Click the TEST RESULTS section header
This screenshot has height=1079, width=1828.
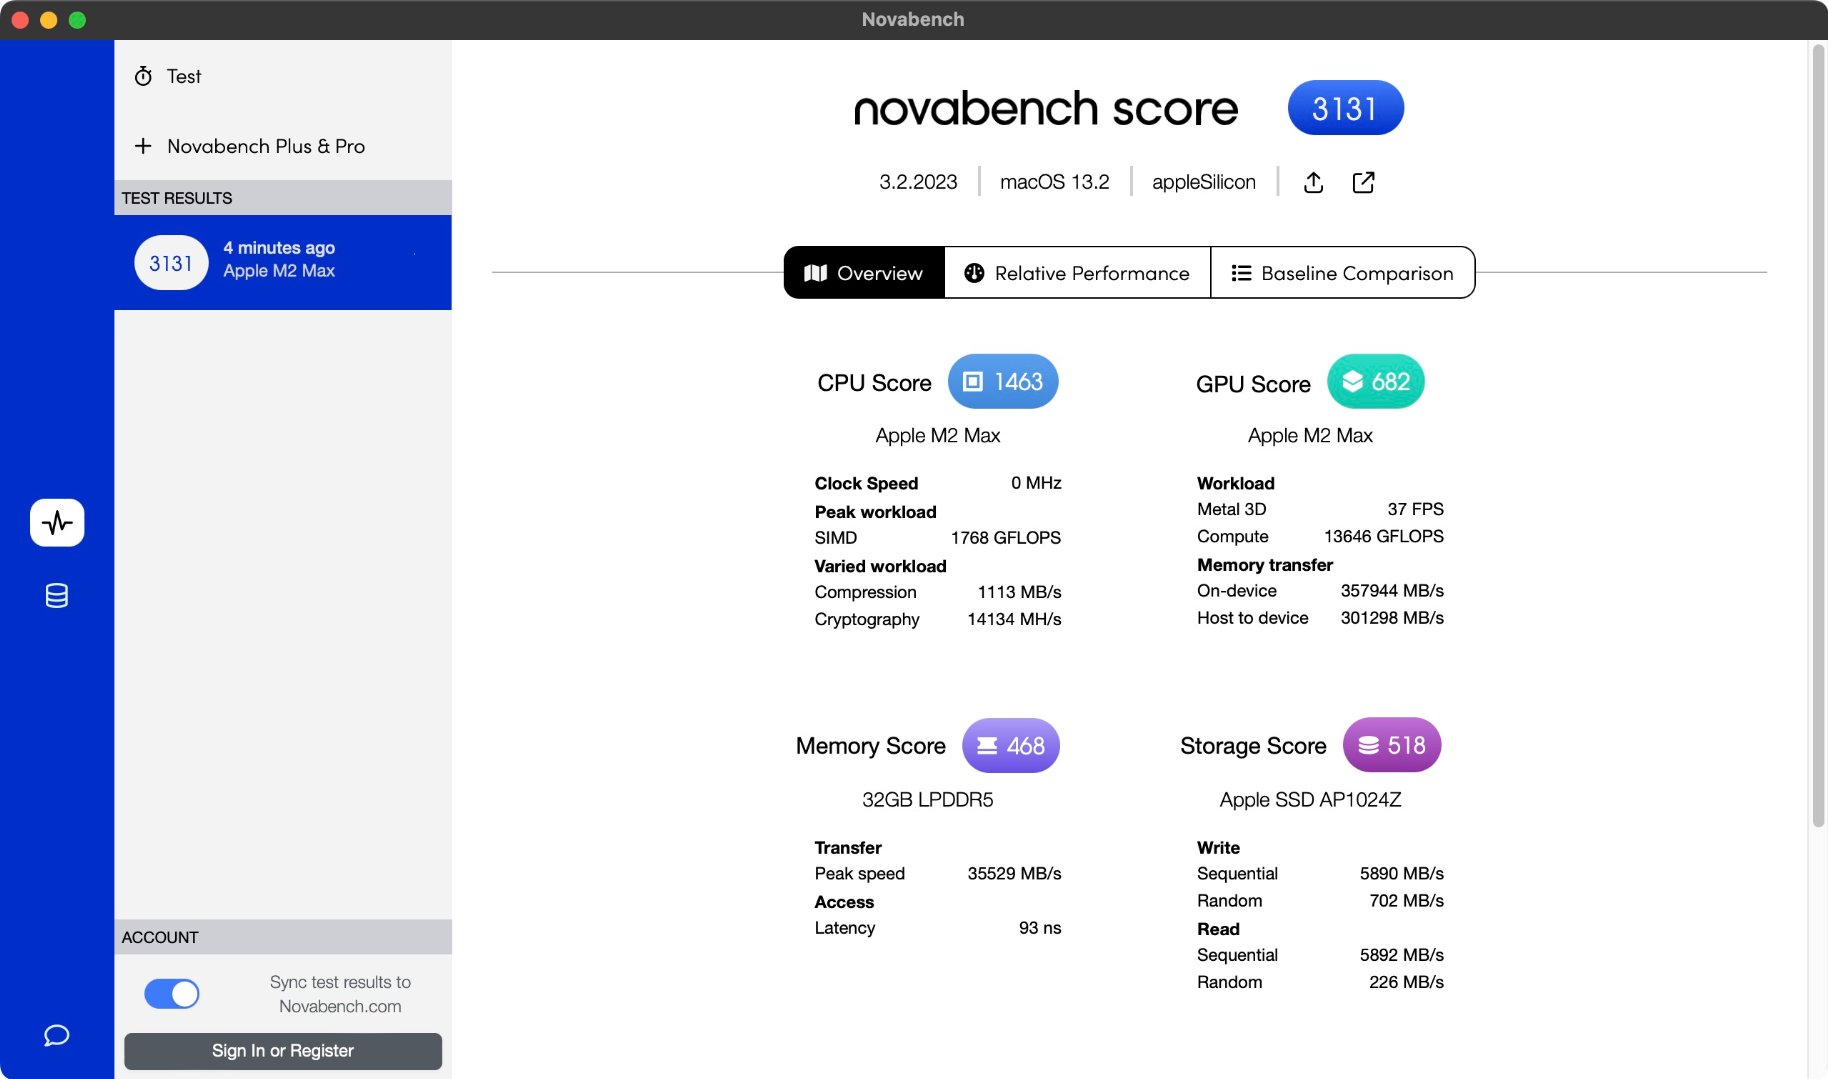coord(283,198)
